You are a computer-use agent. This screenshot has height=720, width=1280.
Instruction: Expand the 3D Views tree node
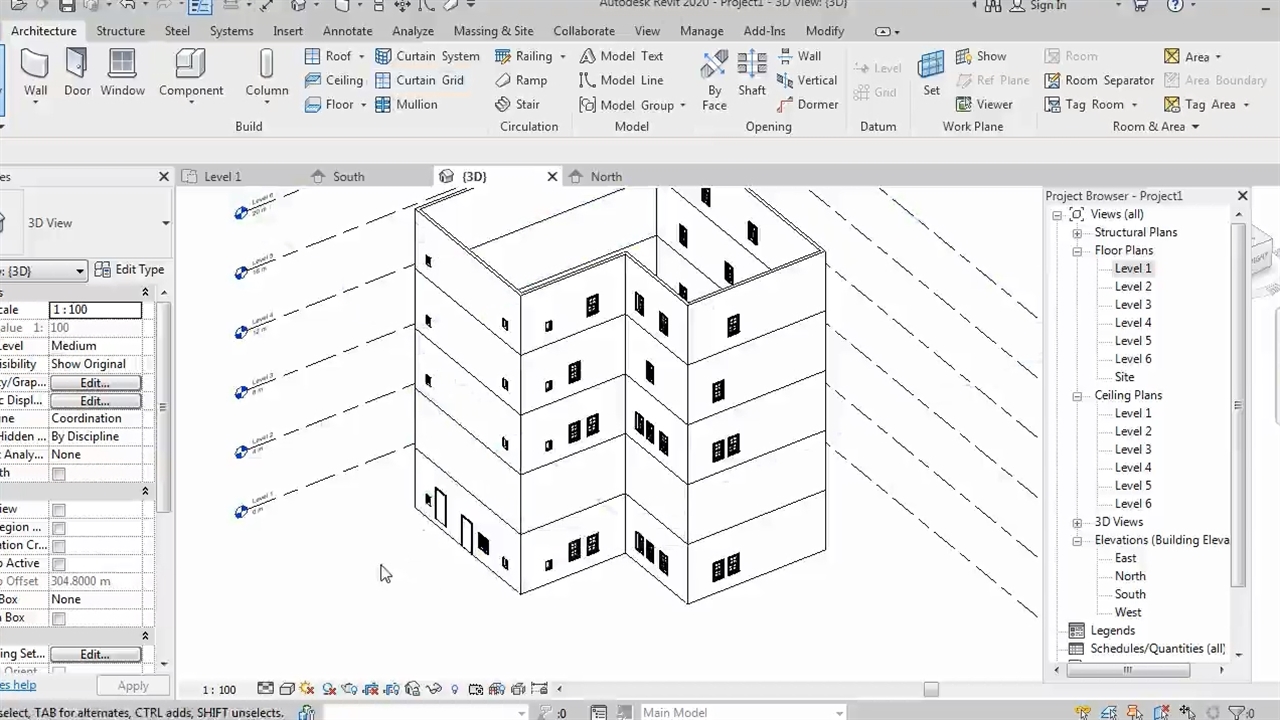[x=1078, y=522]
